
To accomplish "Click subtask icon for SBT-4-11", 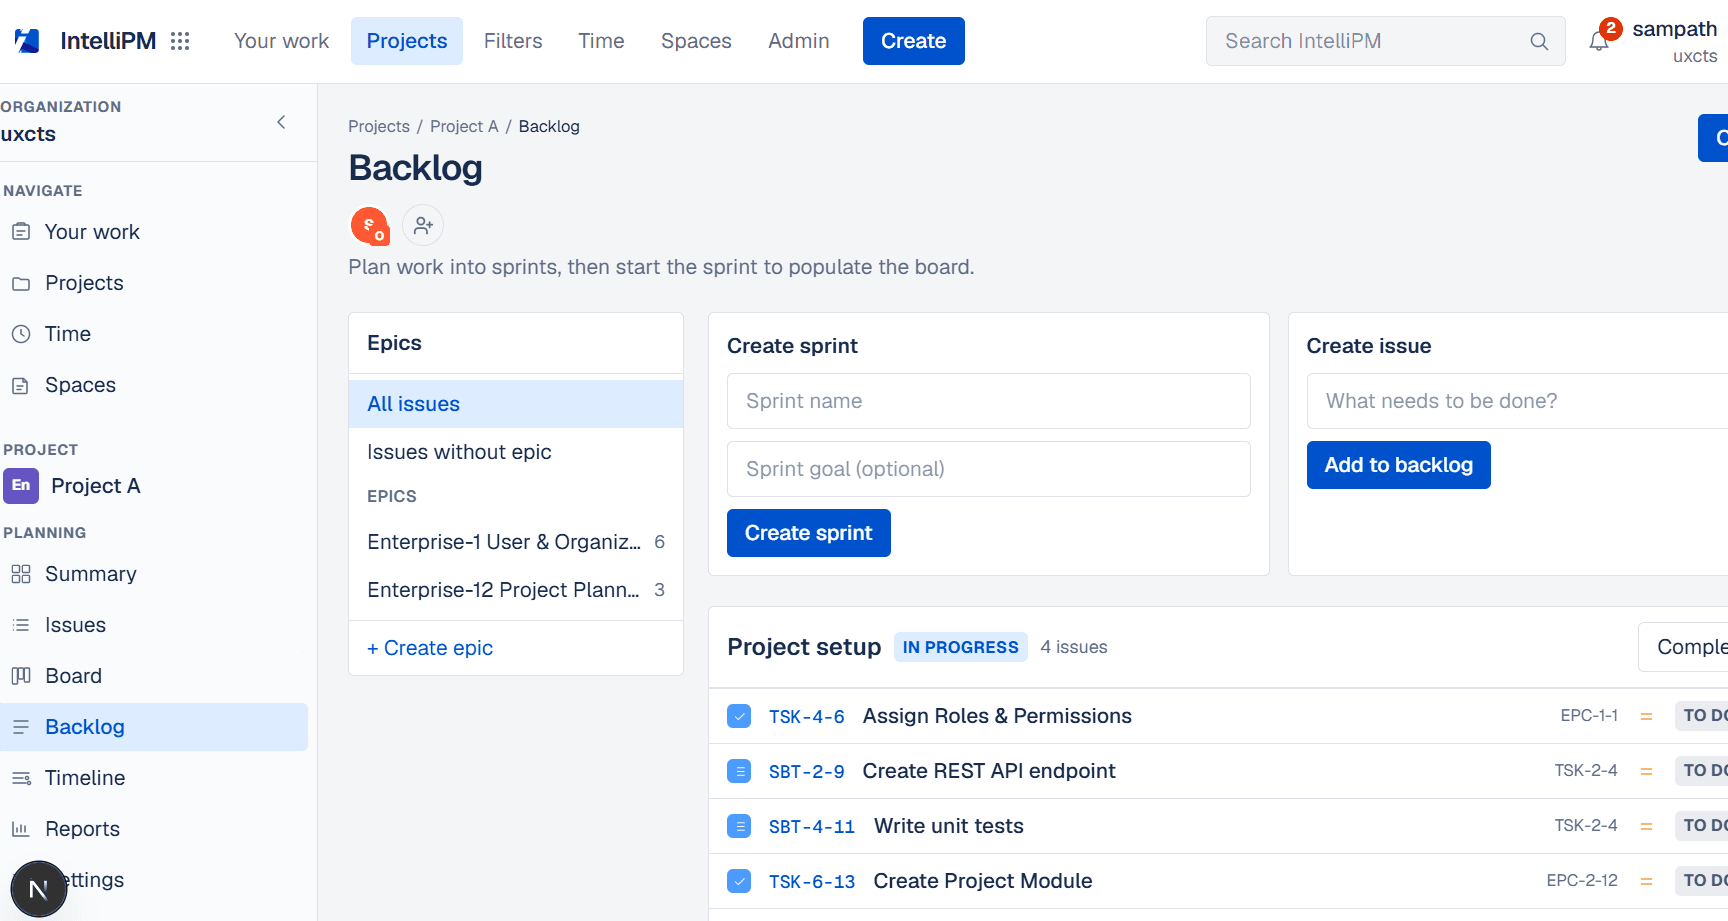I will point(739,826).
